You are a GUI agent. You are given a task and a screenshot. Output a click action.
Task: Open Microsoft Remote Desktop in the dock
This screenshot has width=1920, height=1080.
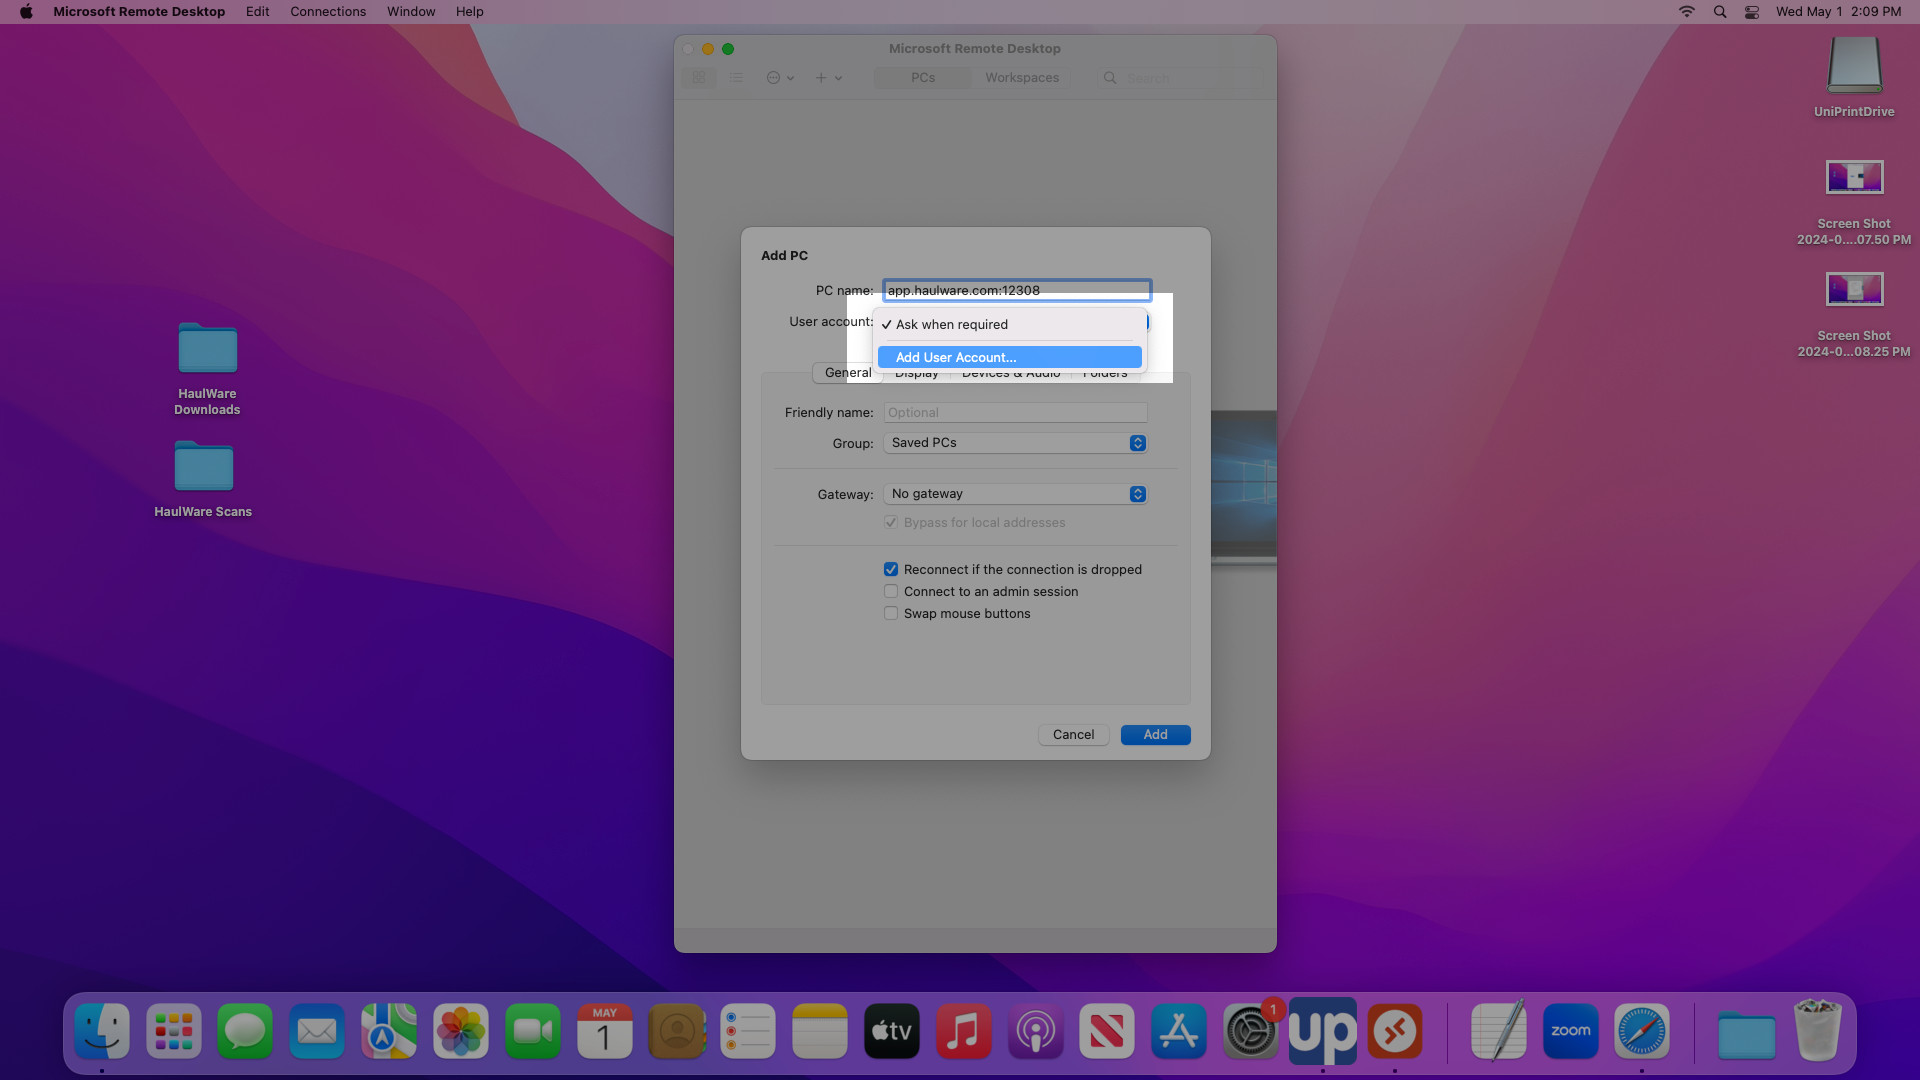1394,1031
